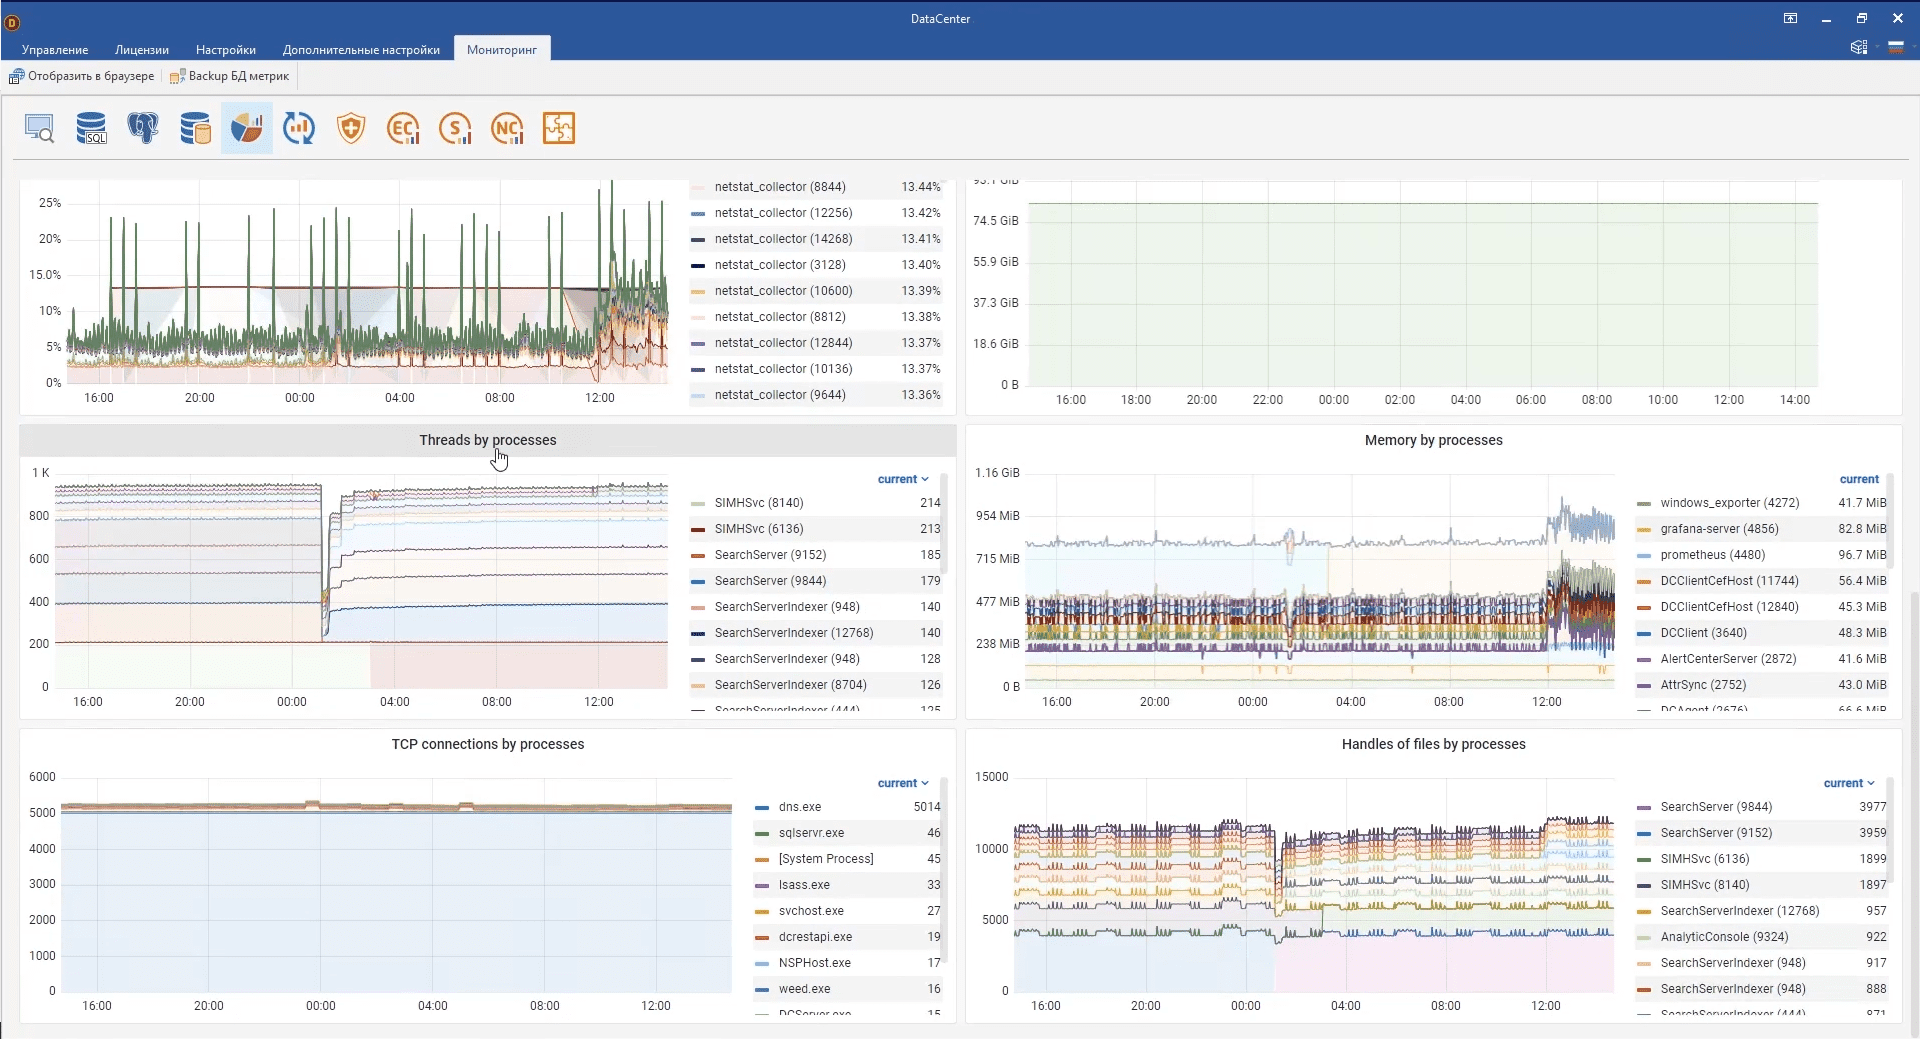Open the database storage cylinder icon
1920x1039 pixels.
195,128
